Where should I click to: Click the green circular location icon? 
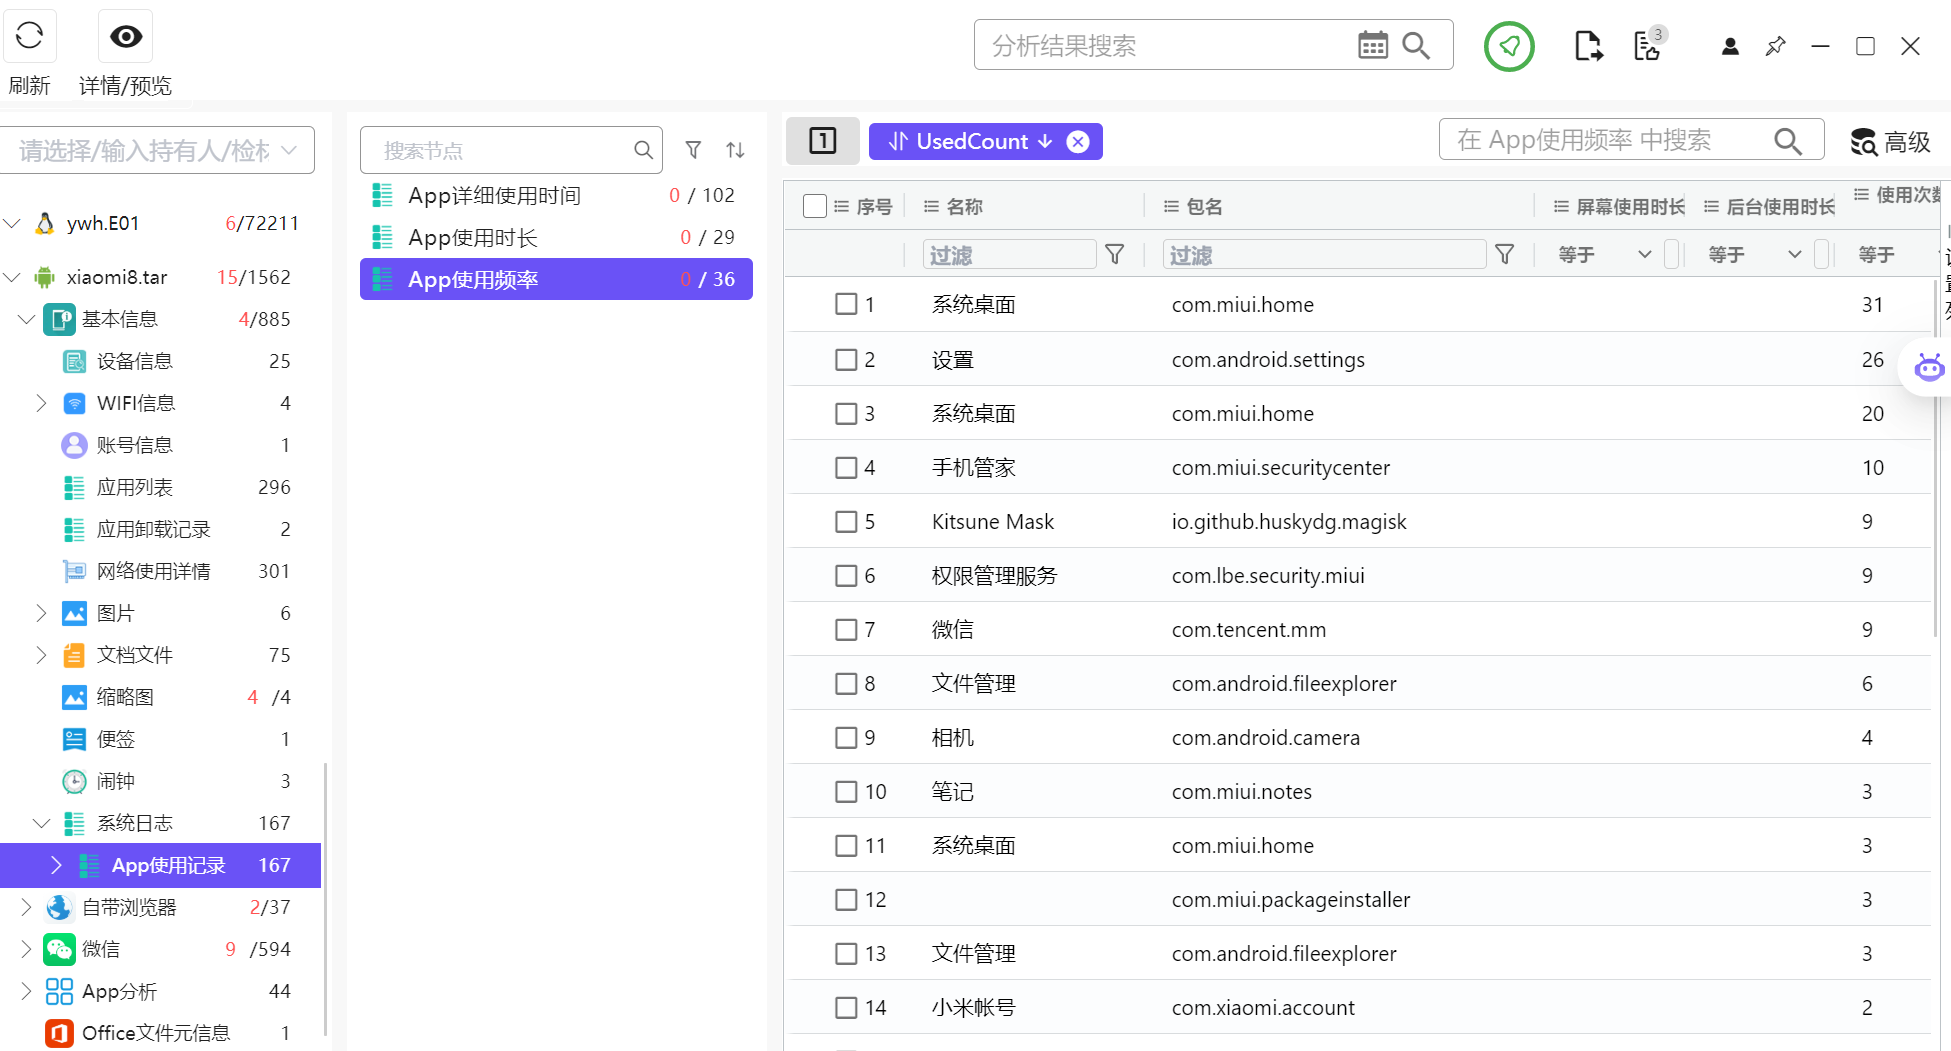(1509, 46)
